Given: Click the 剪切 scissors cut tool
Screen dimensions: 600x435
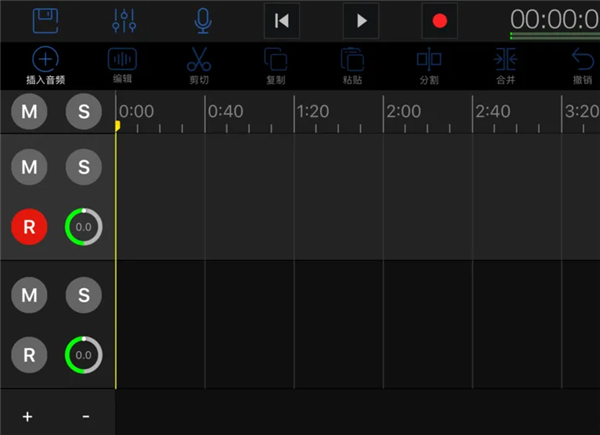Looking at the screenshot, I should pos(200,64).
